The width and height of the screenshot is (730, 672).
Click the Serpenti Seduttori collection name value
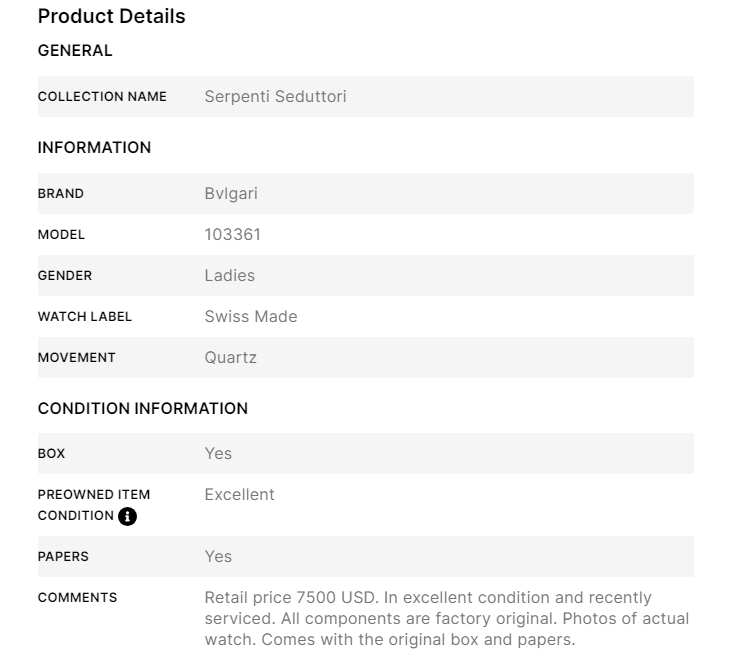[275, 97]
